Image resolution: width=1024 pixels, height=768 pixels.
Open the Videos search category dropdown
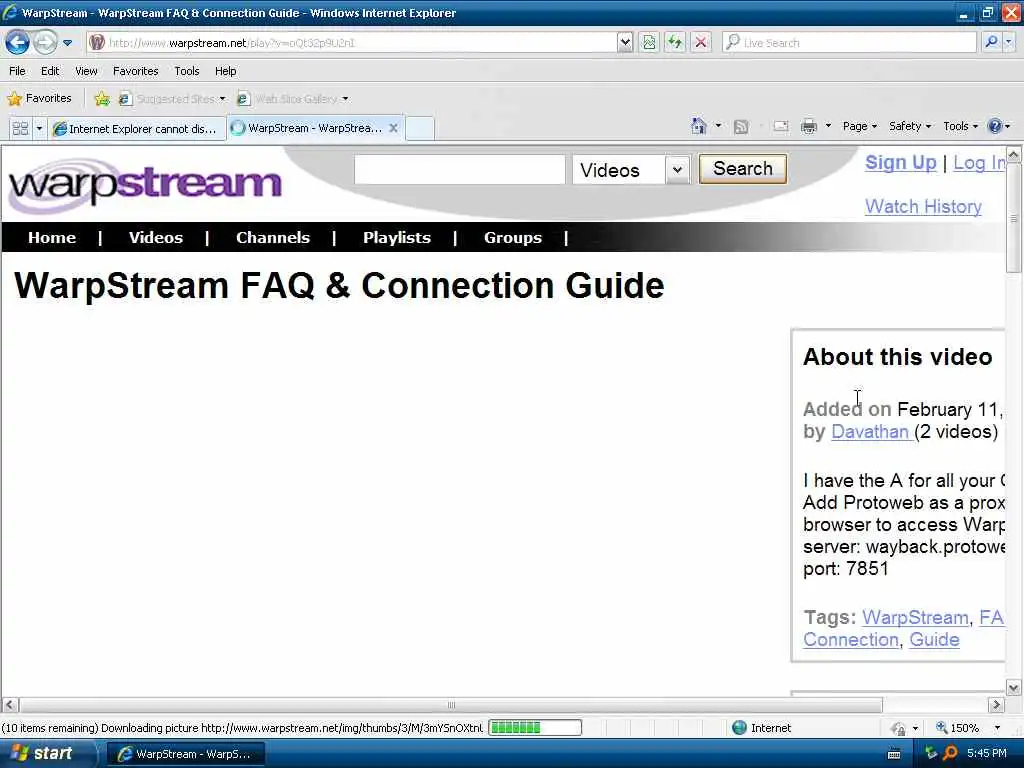click(631, 170)
